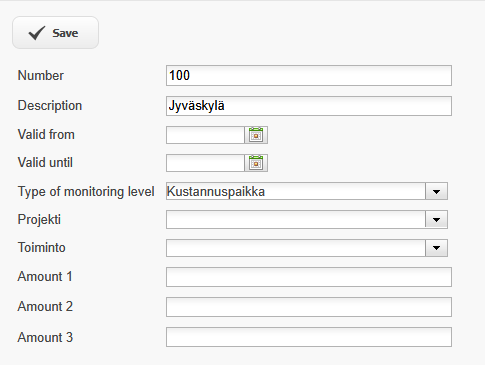Expand the Projekti dropdown arrow

click(436, 220)
